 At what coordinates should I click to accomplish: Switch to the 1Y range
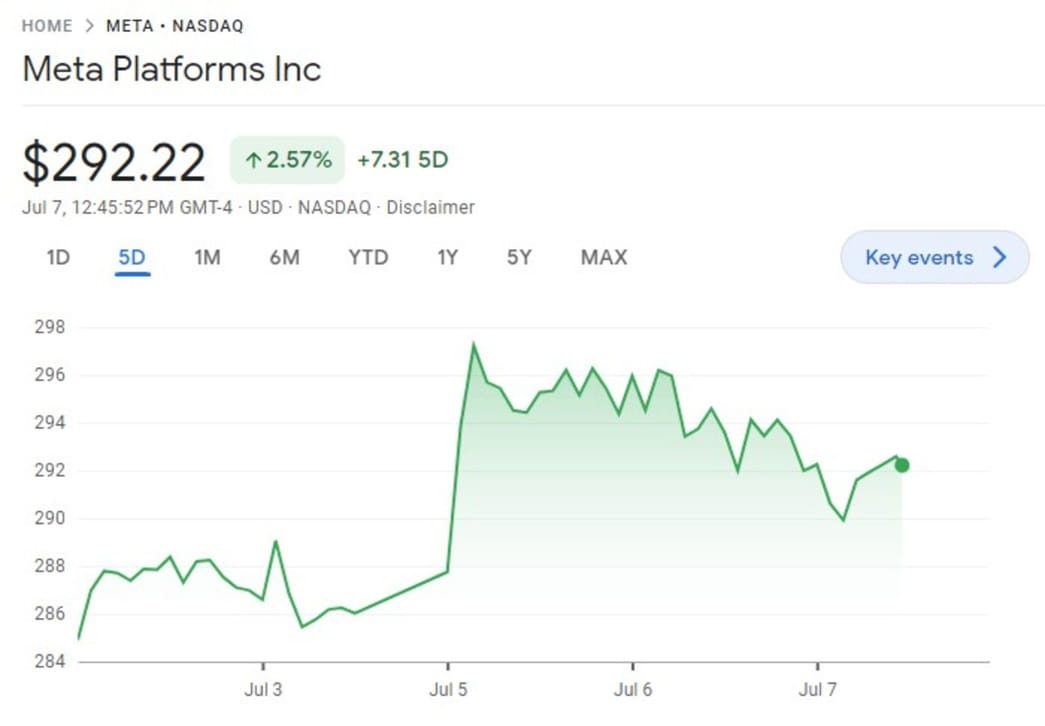(447, 258)
